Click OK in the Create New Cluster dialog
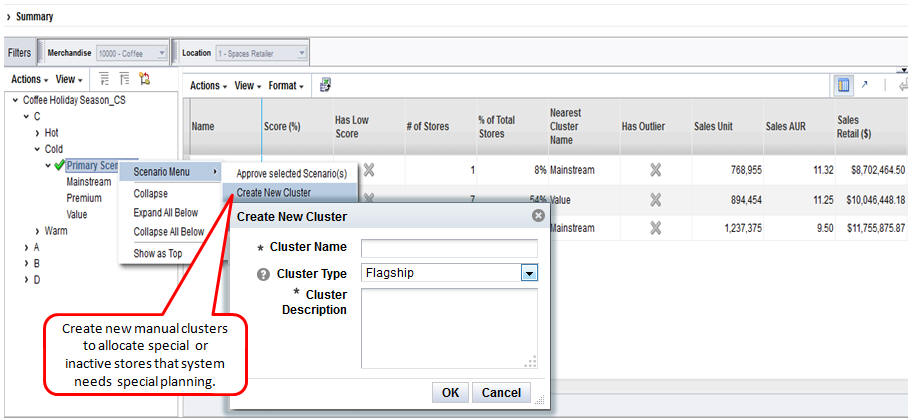 (x=450, y=393)
